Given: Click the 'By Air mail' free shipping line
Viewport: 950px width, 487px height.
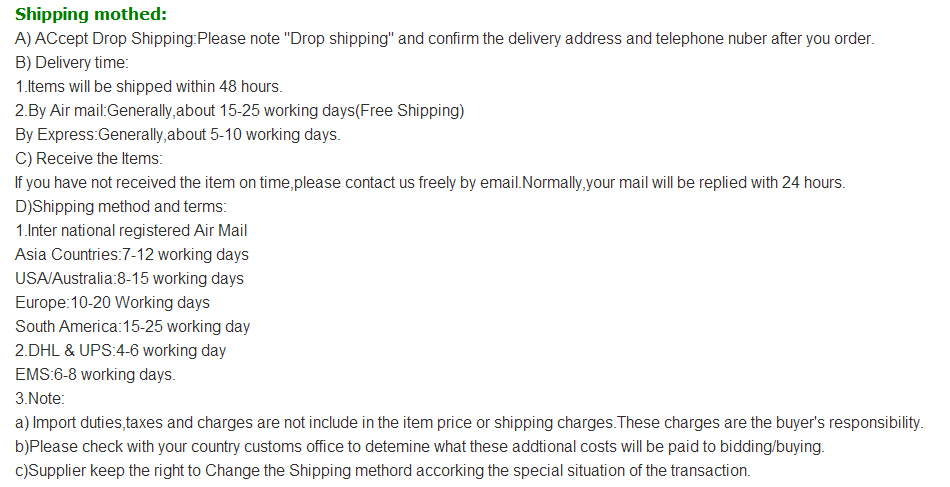Looking at the screenshot, I should [x=240, y=111].
